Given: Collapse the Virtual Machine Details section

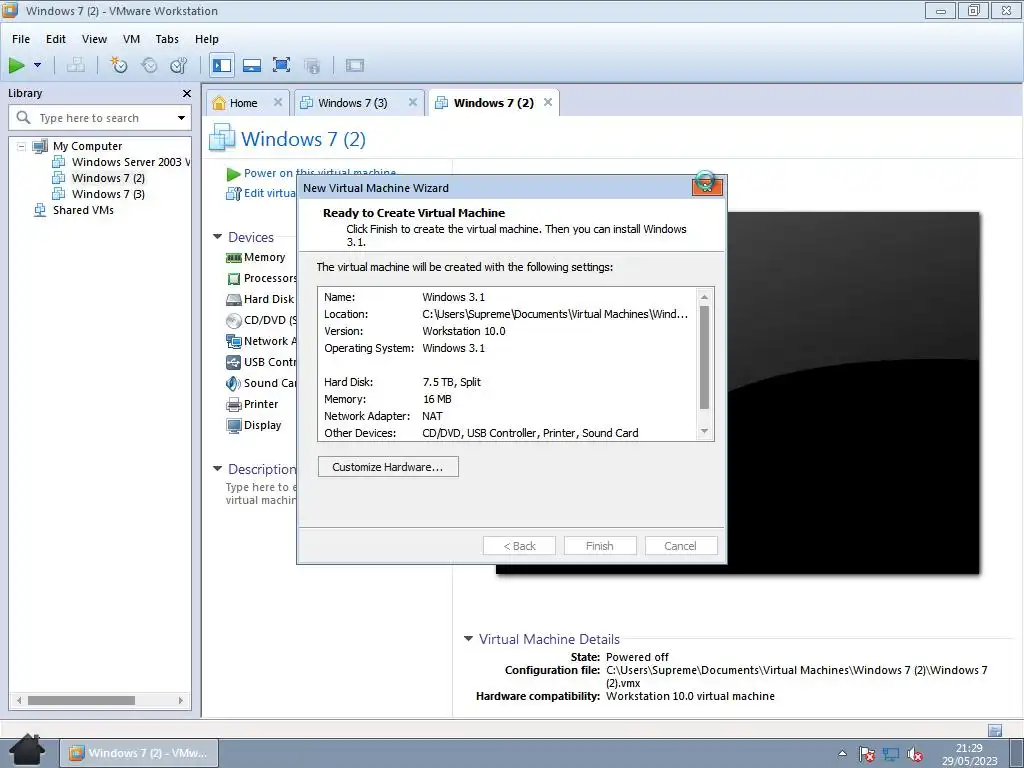Looking at the screenshot, I should (468, 639).
